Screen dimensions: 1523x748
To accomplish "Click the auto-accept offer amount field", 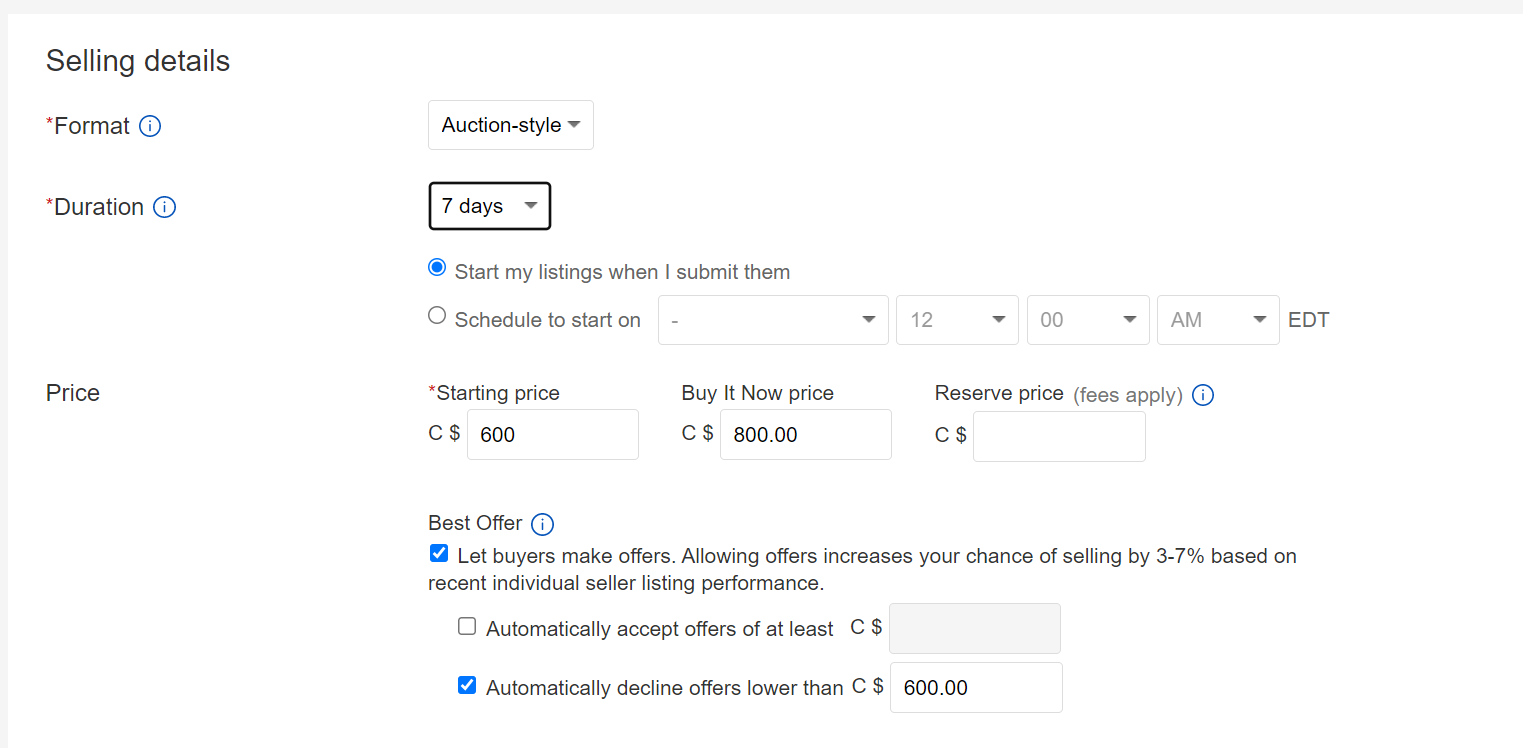I will (x=975, y=628).
